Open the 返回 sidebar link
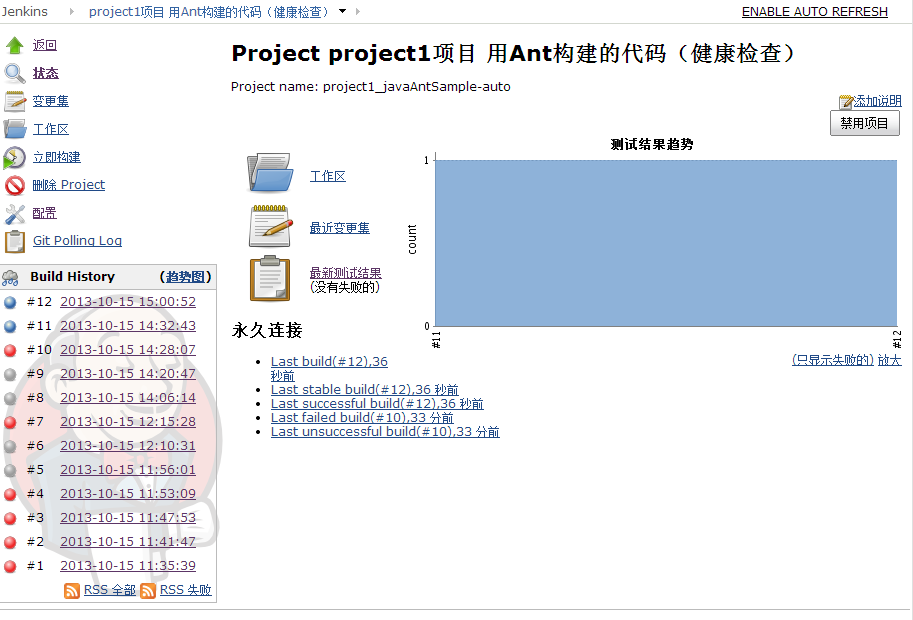The height and width of the screenshot is (620, 913). (x=45, y=45)
